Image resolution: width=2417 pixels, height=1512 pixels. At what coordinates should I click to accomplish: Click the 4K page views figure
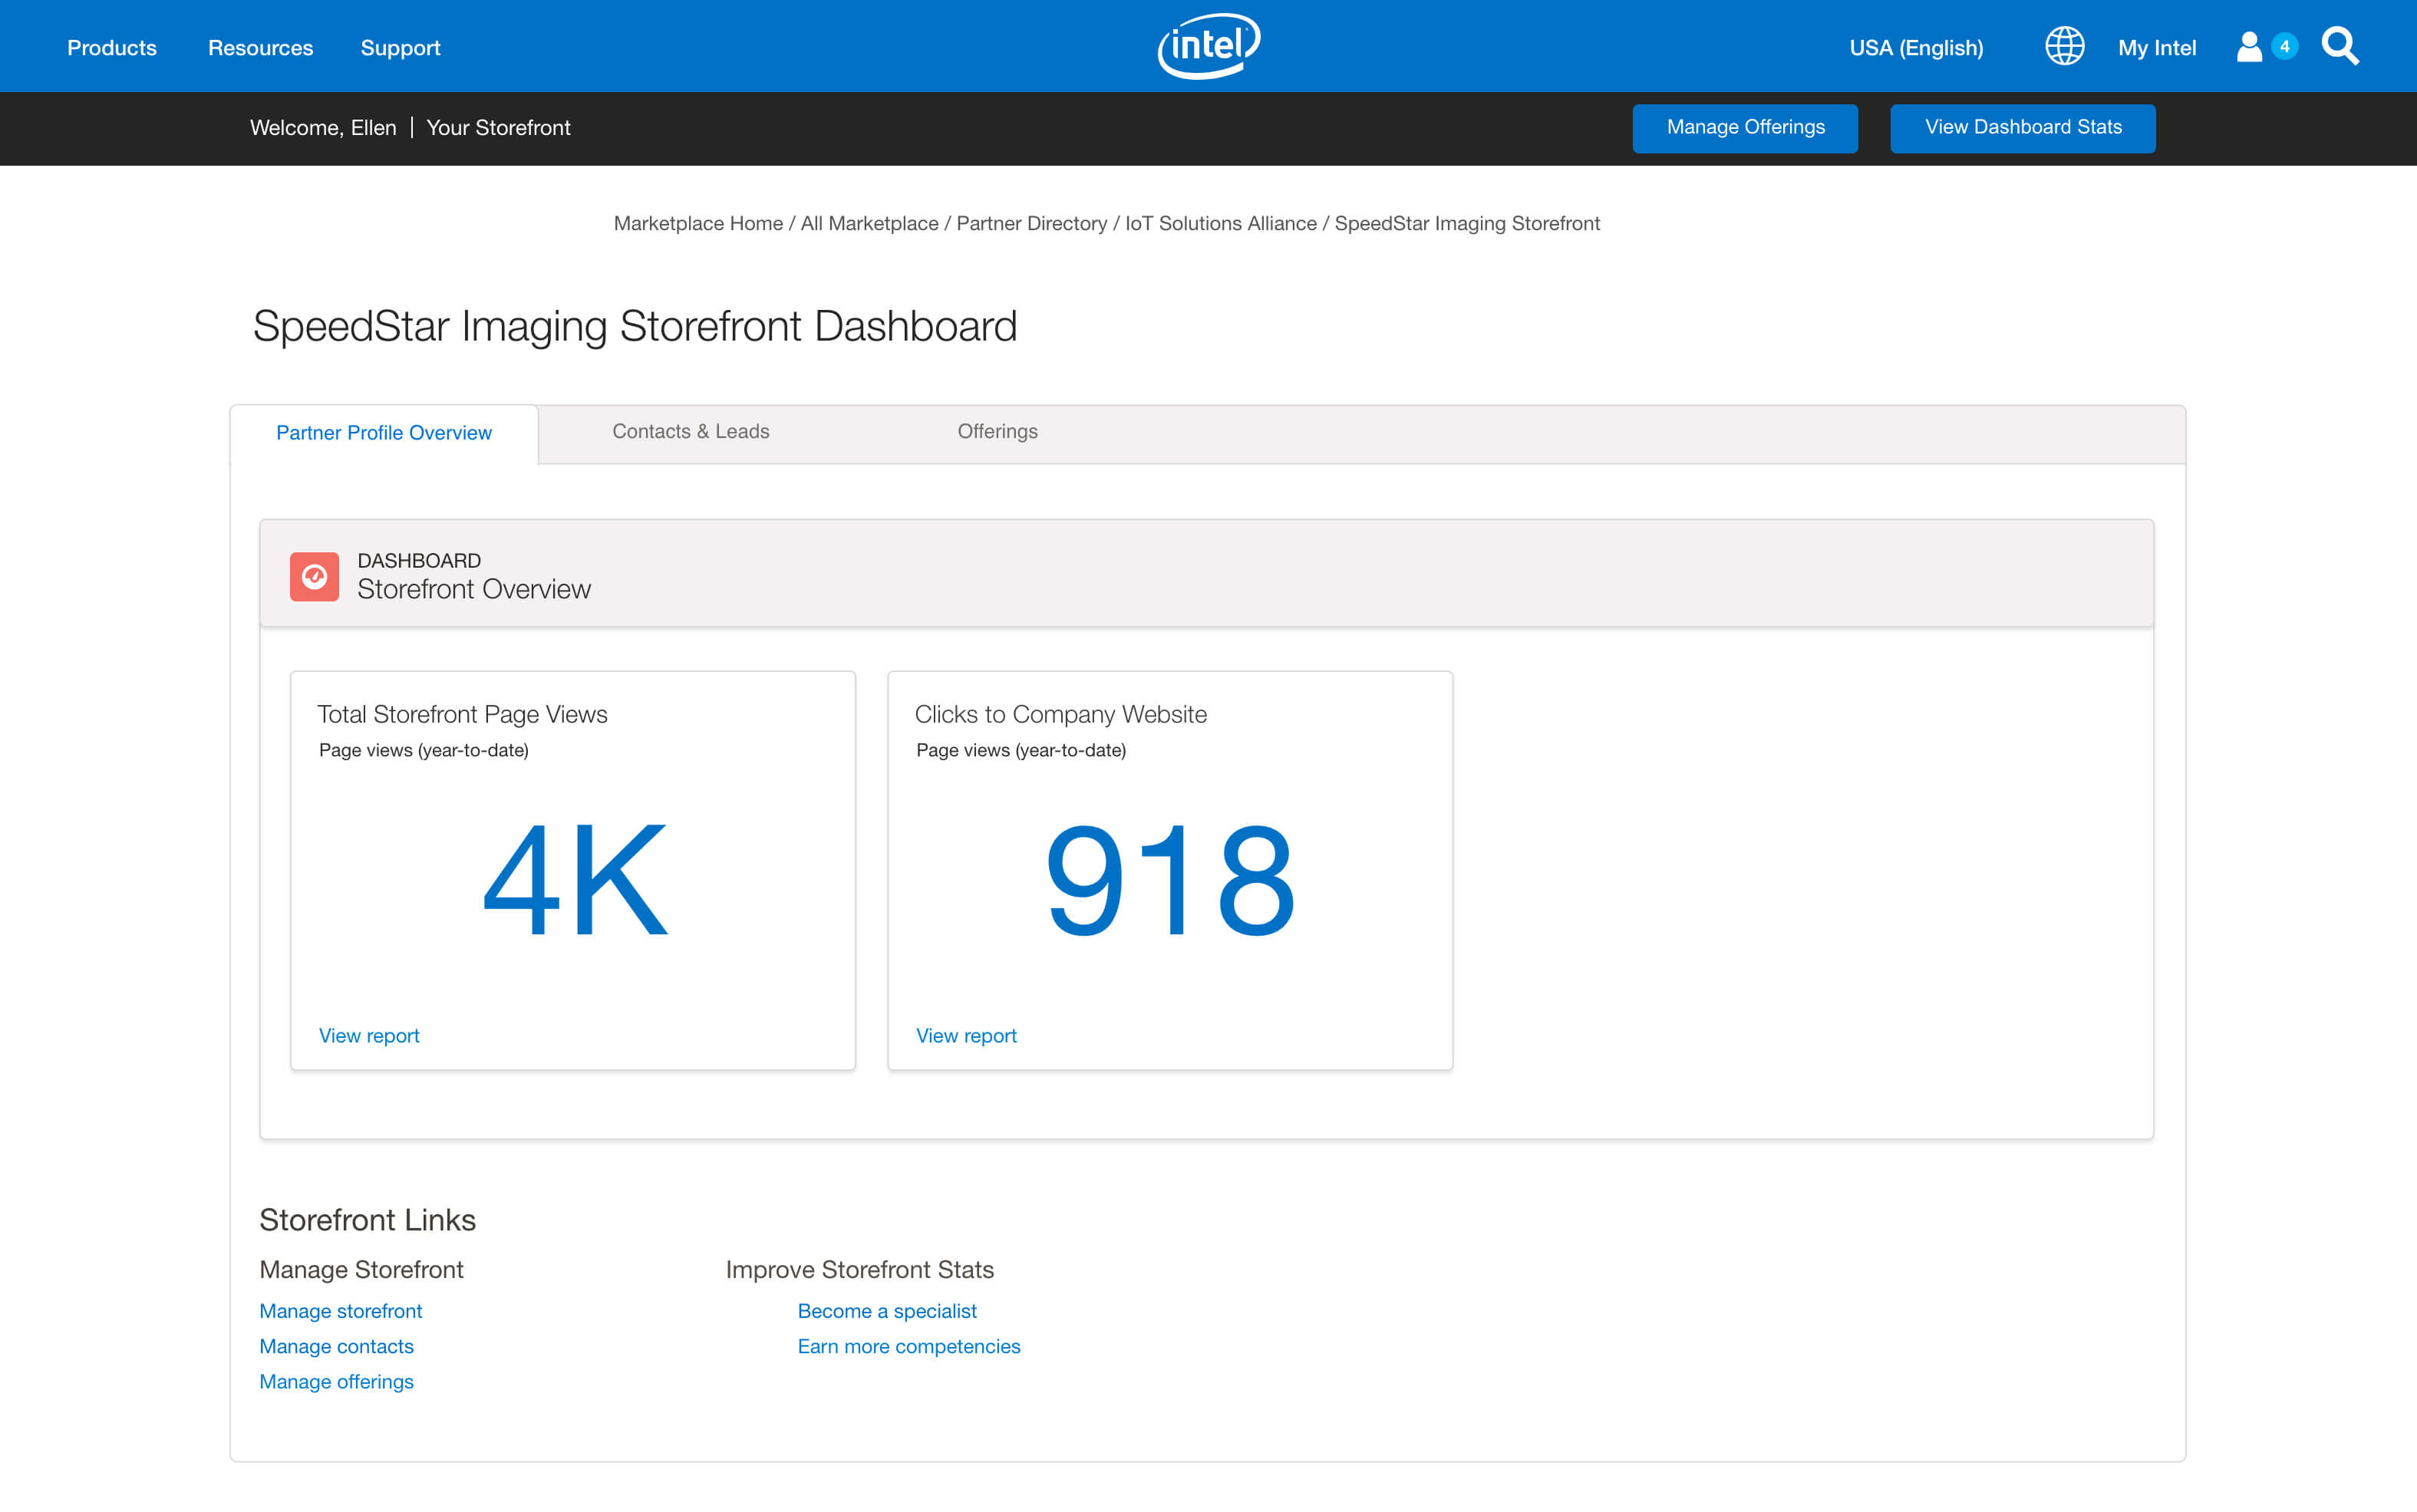(575, 879)
